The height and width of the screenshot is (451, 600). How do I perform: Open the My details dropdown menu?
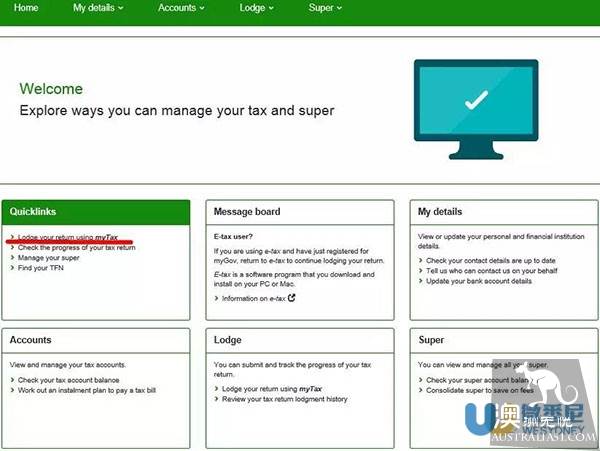coord(98,8)
